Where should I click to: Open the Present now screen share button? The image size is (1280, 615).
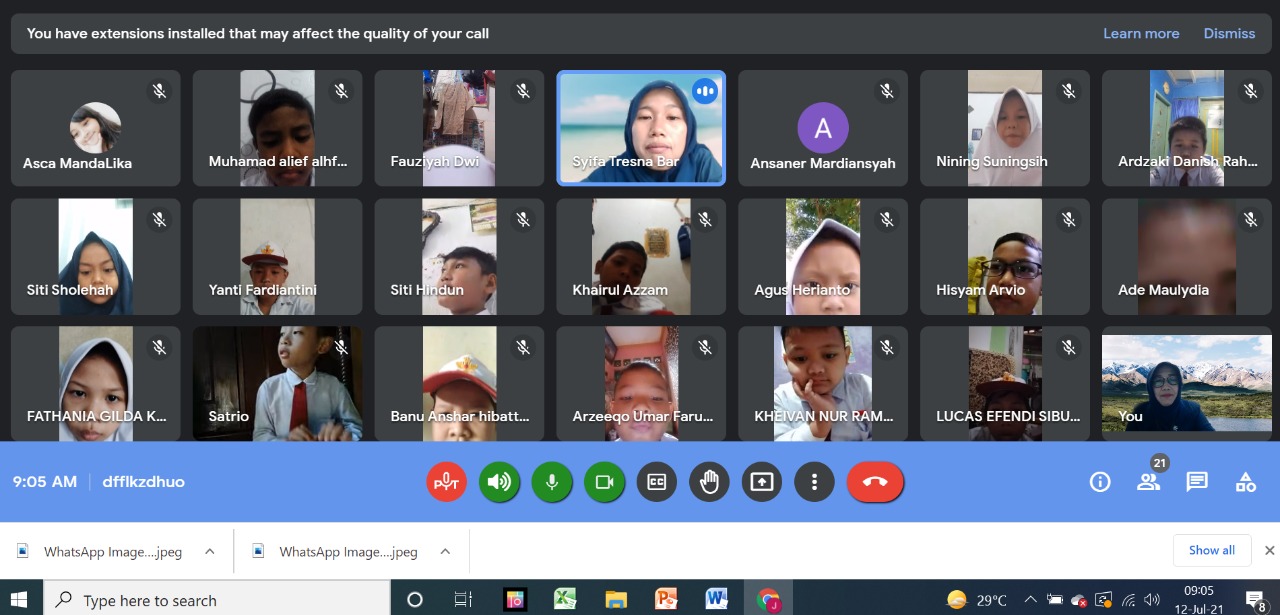(x=762, y=482)
